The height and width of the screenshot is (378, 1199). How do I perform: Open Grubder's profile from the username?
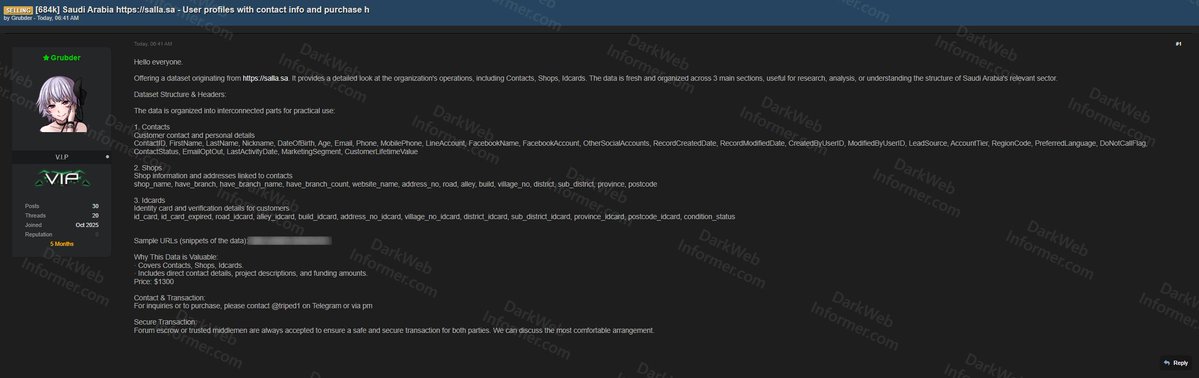tap(65, 57)
